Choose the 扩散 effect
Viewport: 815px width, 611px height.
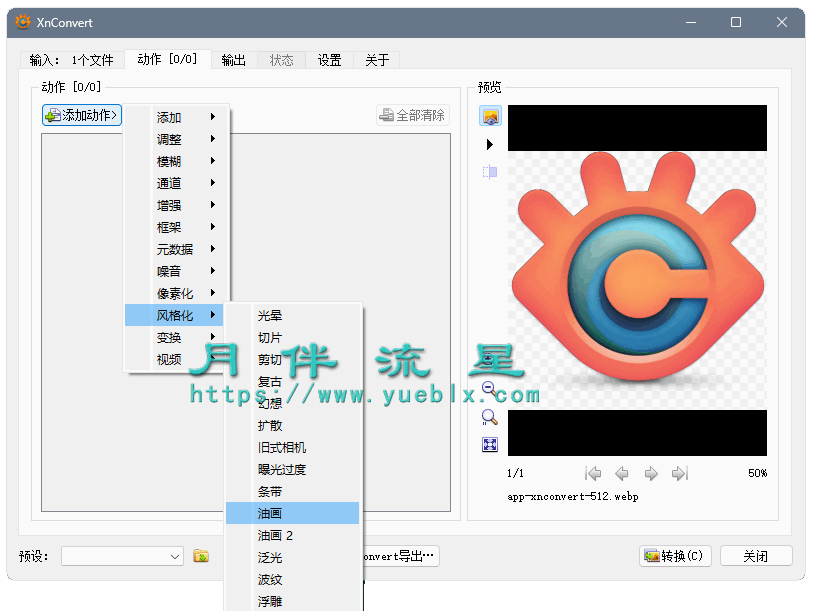(293, 426)
